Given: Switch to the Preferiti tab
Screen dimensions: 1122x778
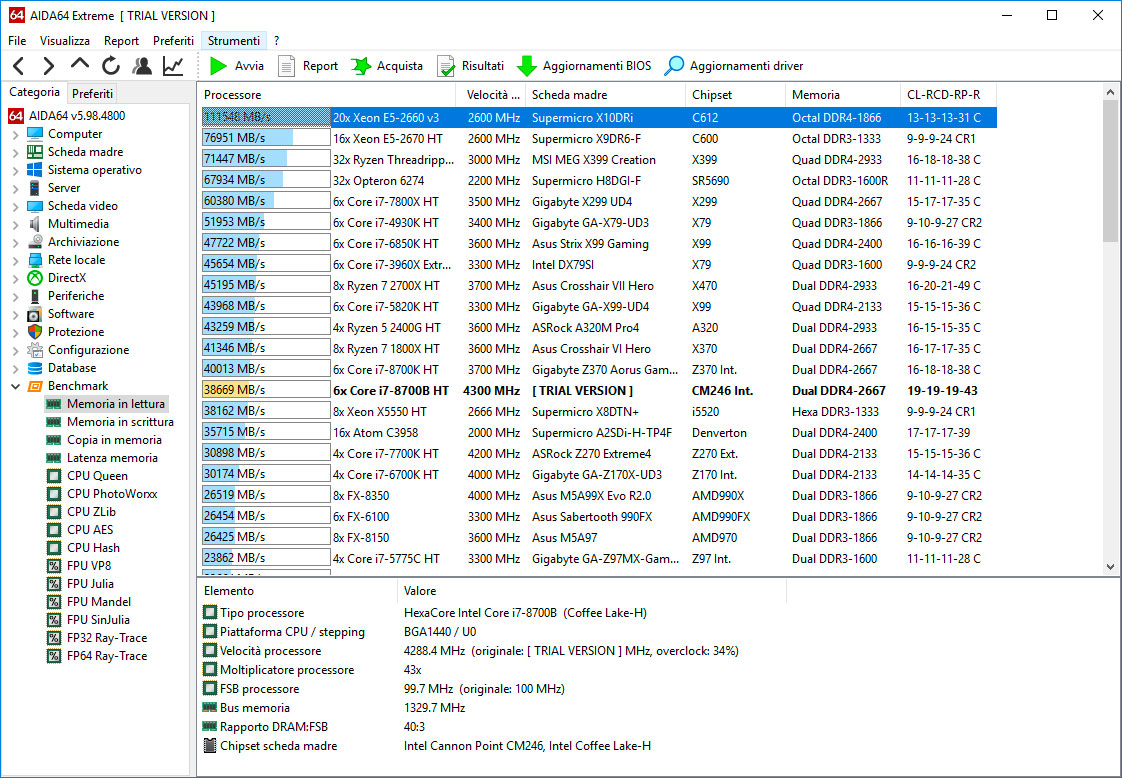Looking at the screenshot, I should [93, 93].
